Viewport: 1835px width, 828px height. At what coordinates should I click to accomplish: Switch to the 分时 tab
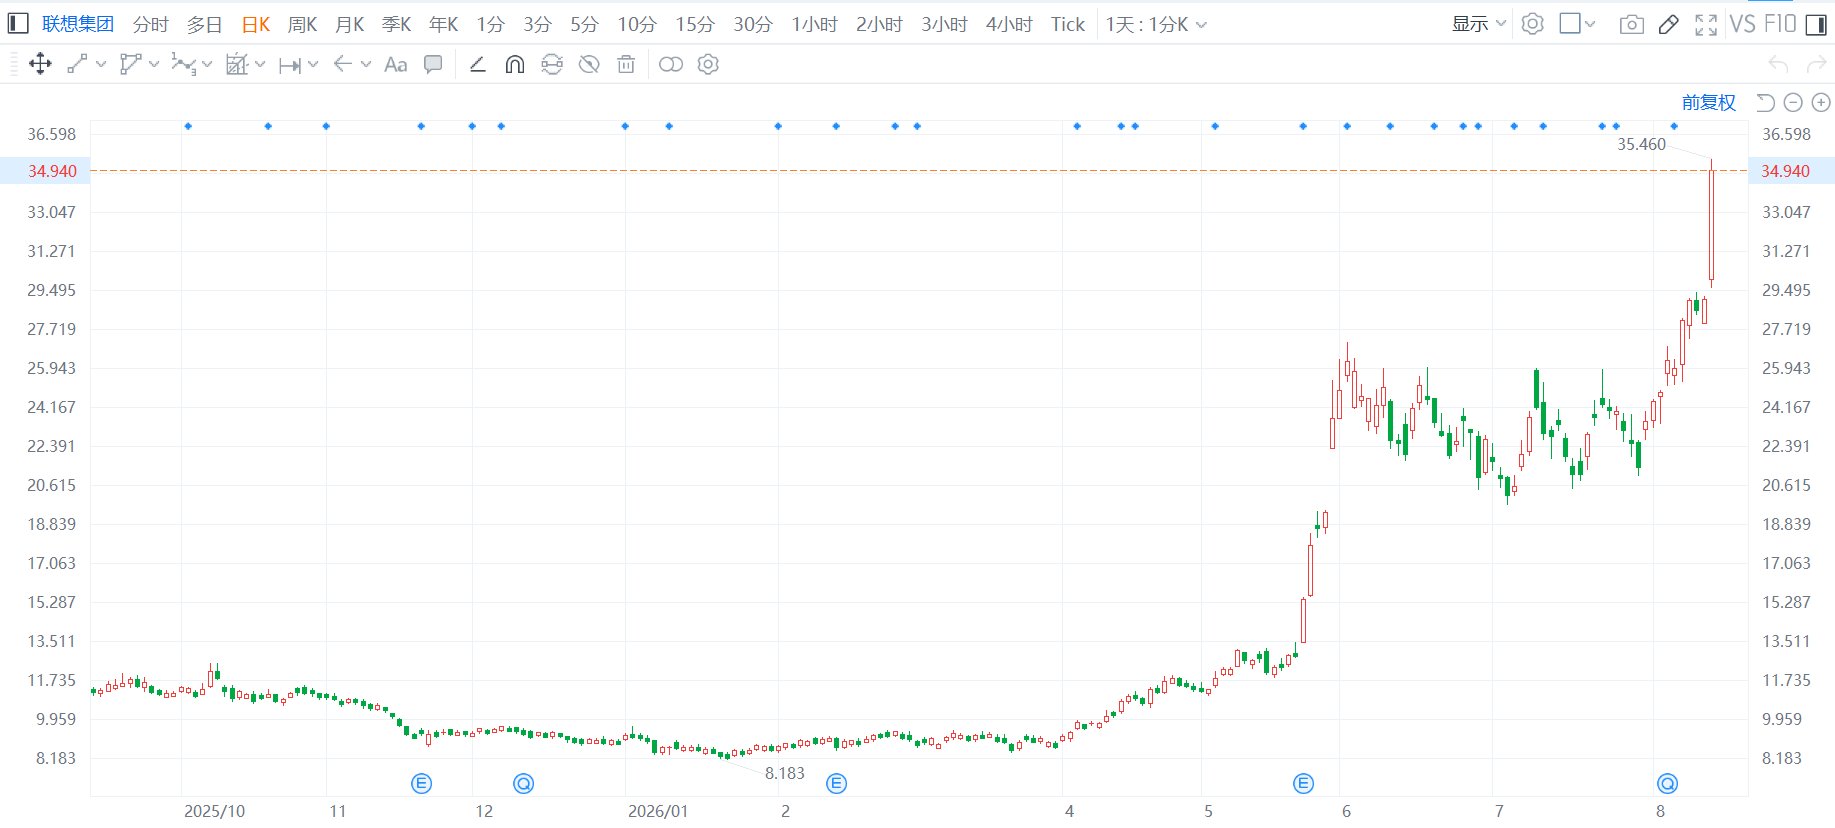pyautogui.click(x=151, y=24)
